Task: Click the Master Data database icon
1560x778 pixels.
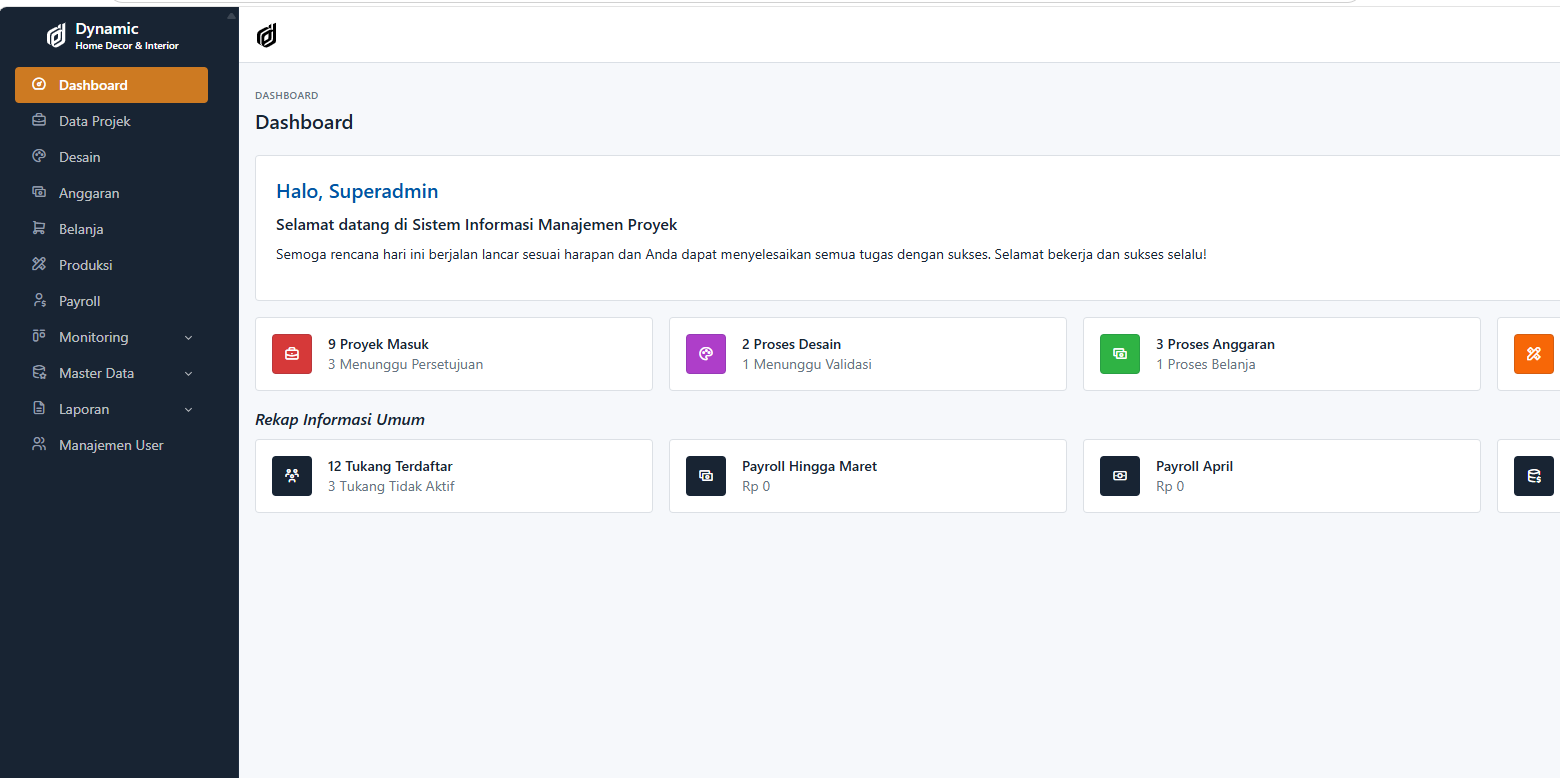Action: 39,373
